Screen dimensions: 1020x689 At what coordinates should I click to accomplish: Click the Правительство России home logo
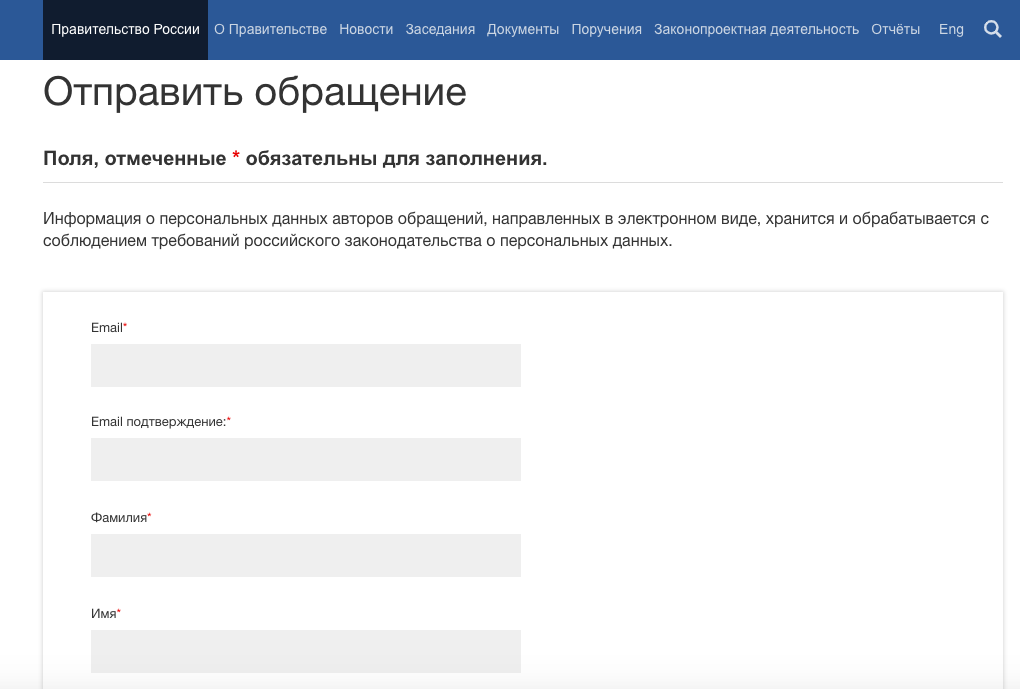coord(125,29)
